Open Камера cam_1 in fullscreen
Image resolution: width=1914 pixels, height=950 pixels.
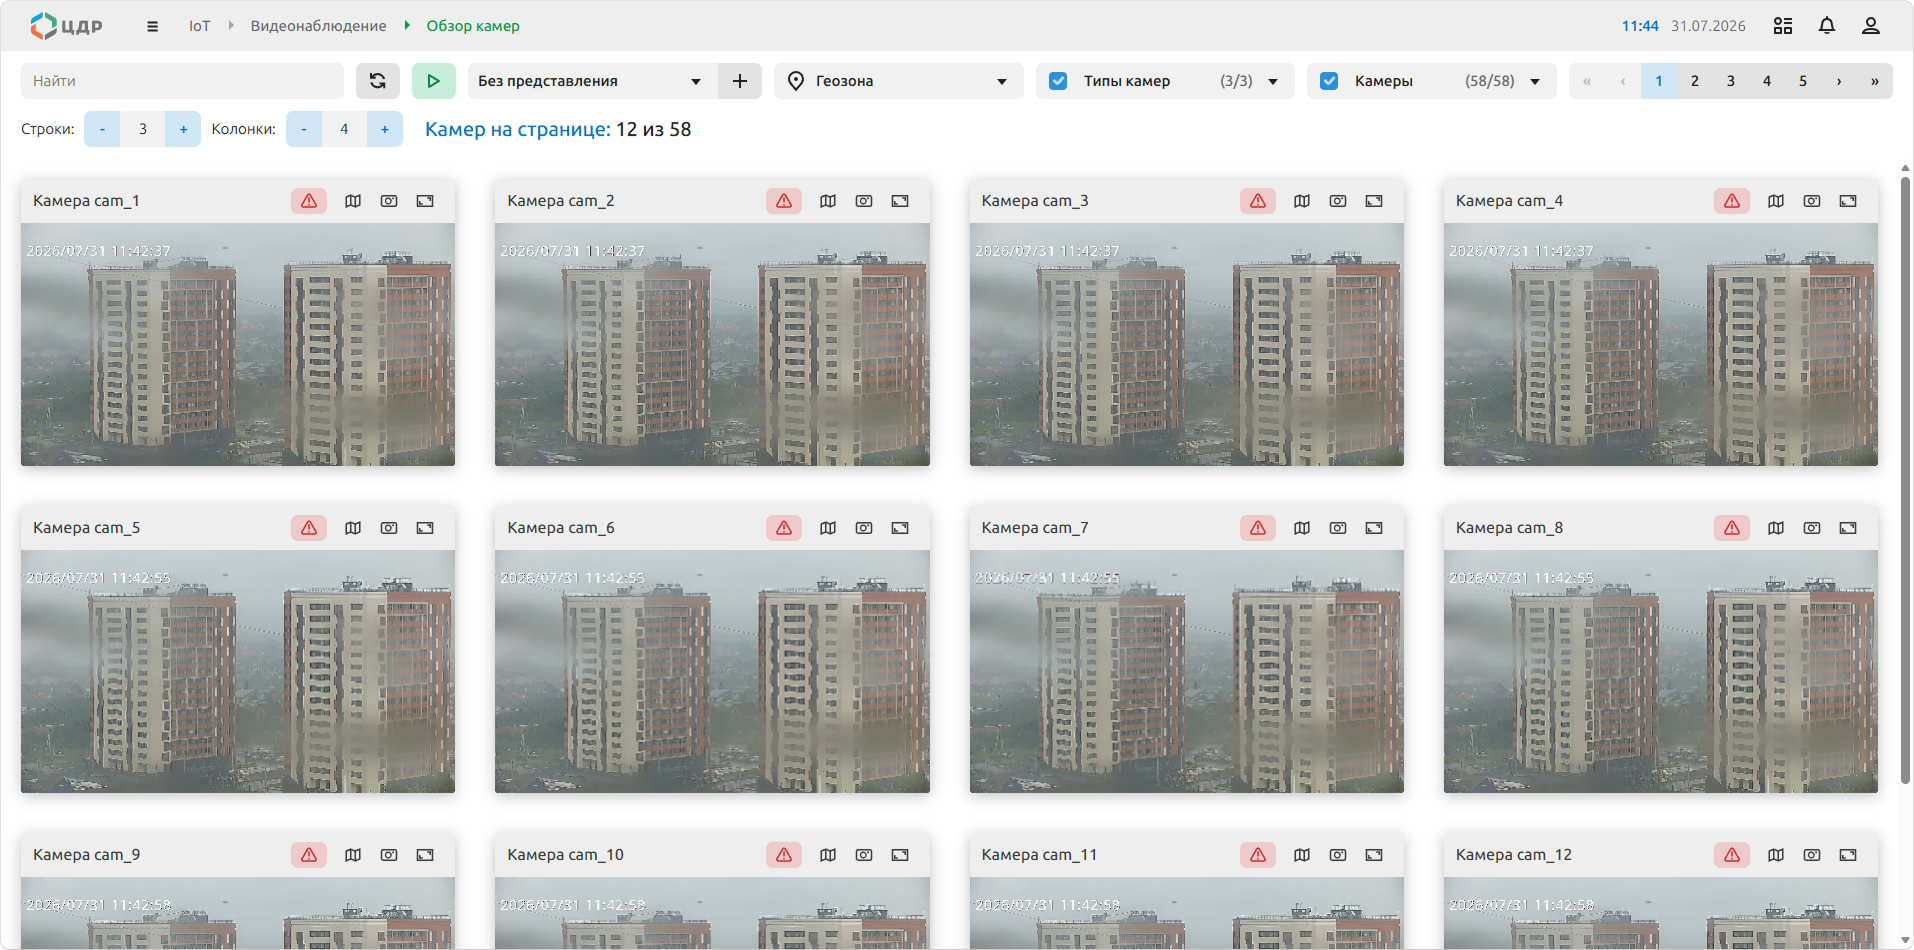425,201
